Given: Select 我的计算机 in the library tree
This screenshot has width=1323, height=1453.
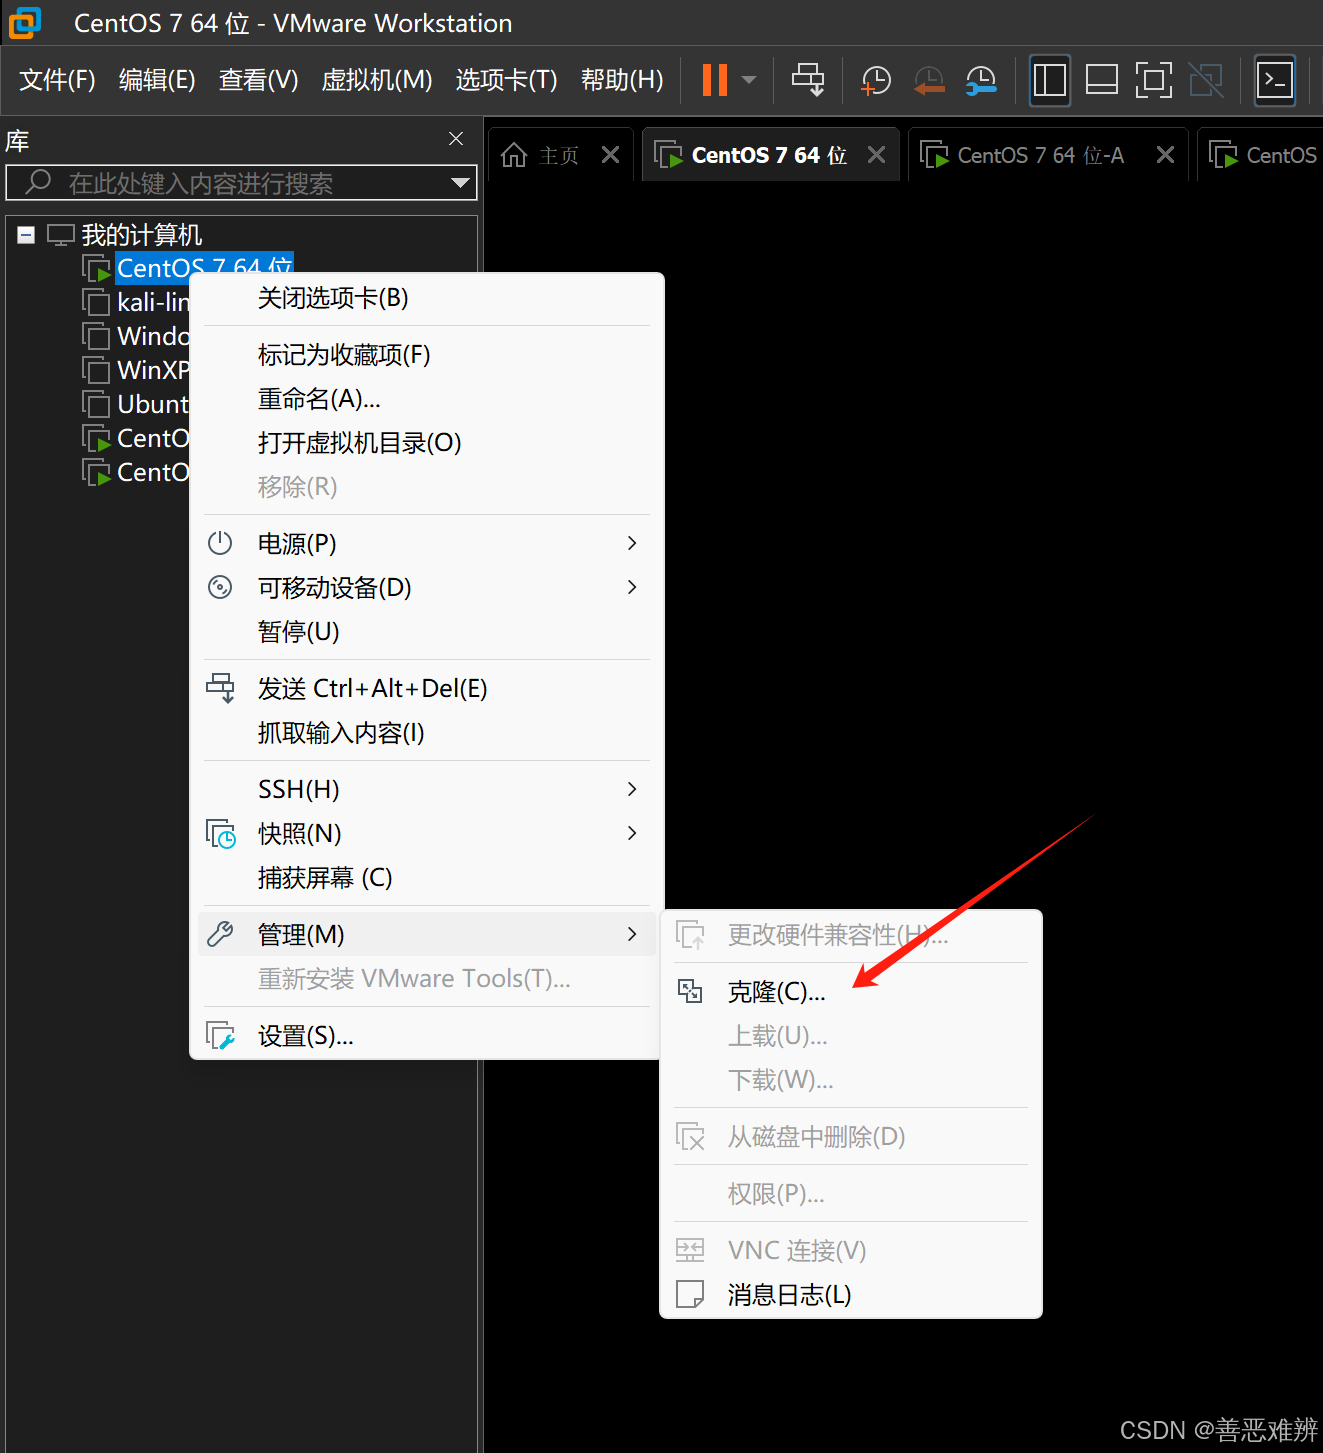Looking at the screenshot, I should pos(141,235).
